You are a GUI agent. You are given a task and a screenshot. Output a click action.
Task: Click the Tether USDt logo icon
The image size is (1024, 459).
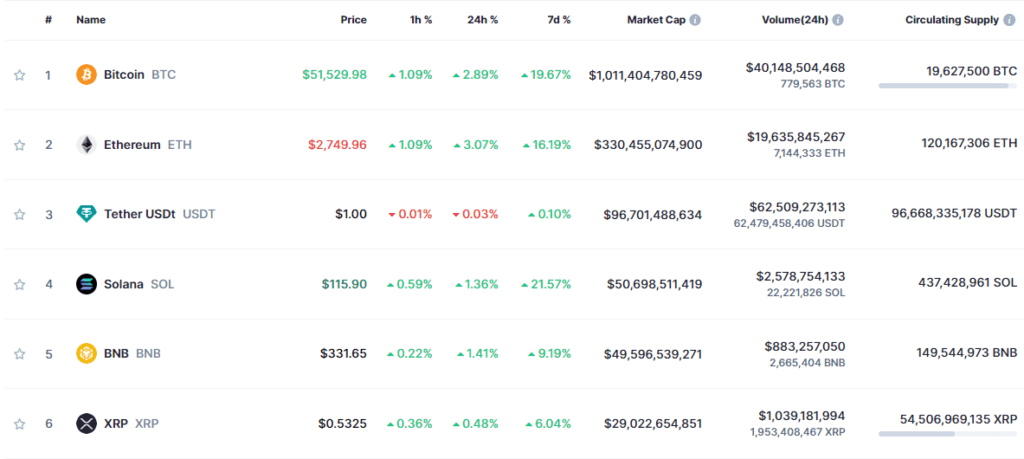click(x=87, y=214)
